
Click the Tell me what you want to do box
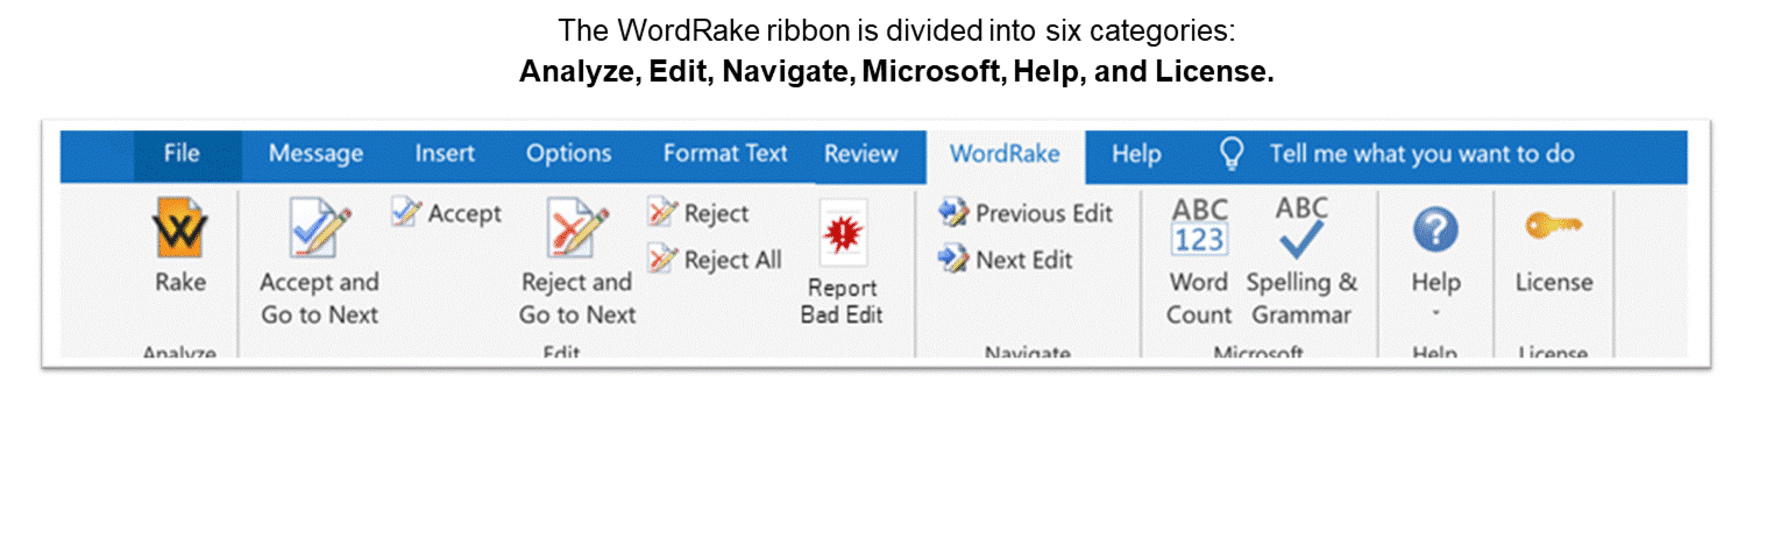[1422, 154]
